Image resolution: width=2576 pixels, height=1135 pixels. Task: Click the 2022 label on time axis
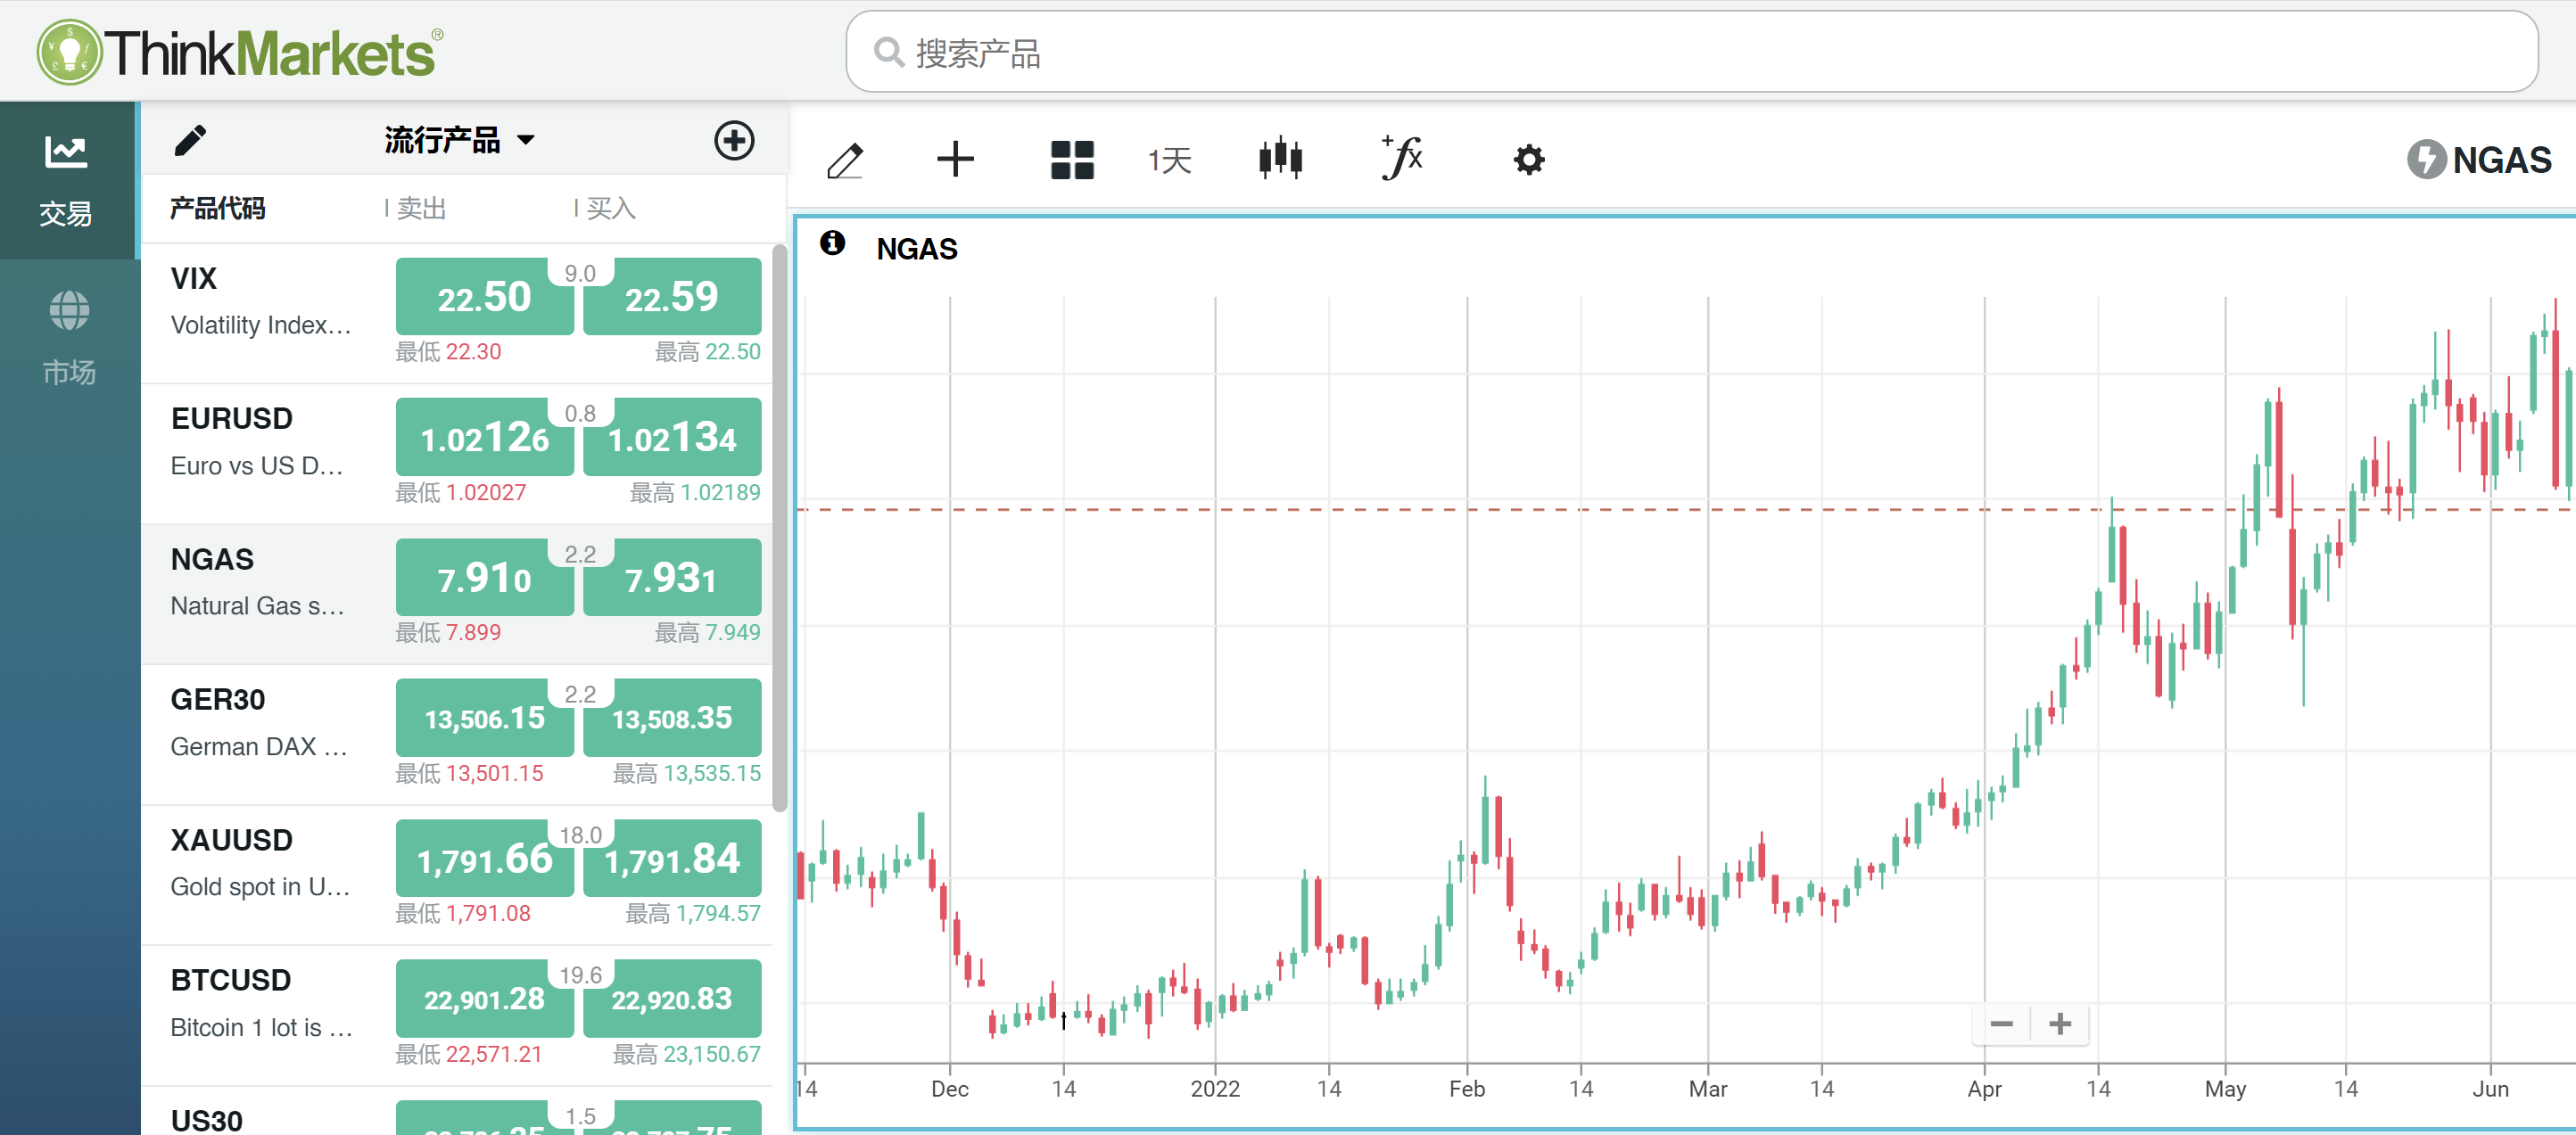pos(1215,1089)
